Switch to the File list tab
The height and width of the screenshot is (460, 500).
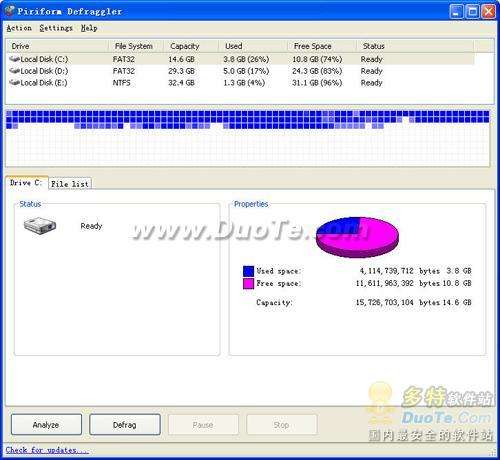coord(70,184)
